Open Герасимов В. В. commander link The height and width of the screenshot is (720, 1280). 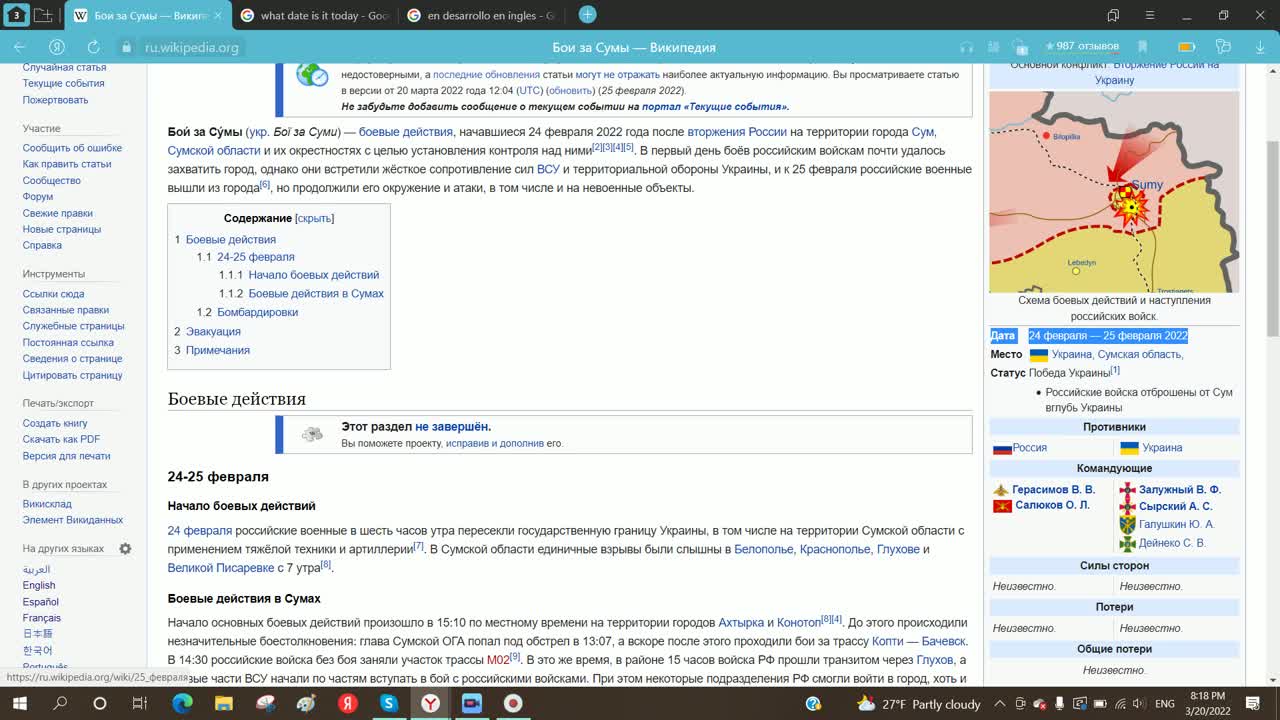click(x=1053, y=490)
